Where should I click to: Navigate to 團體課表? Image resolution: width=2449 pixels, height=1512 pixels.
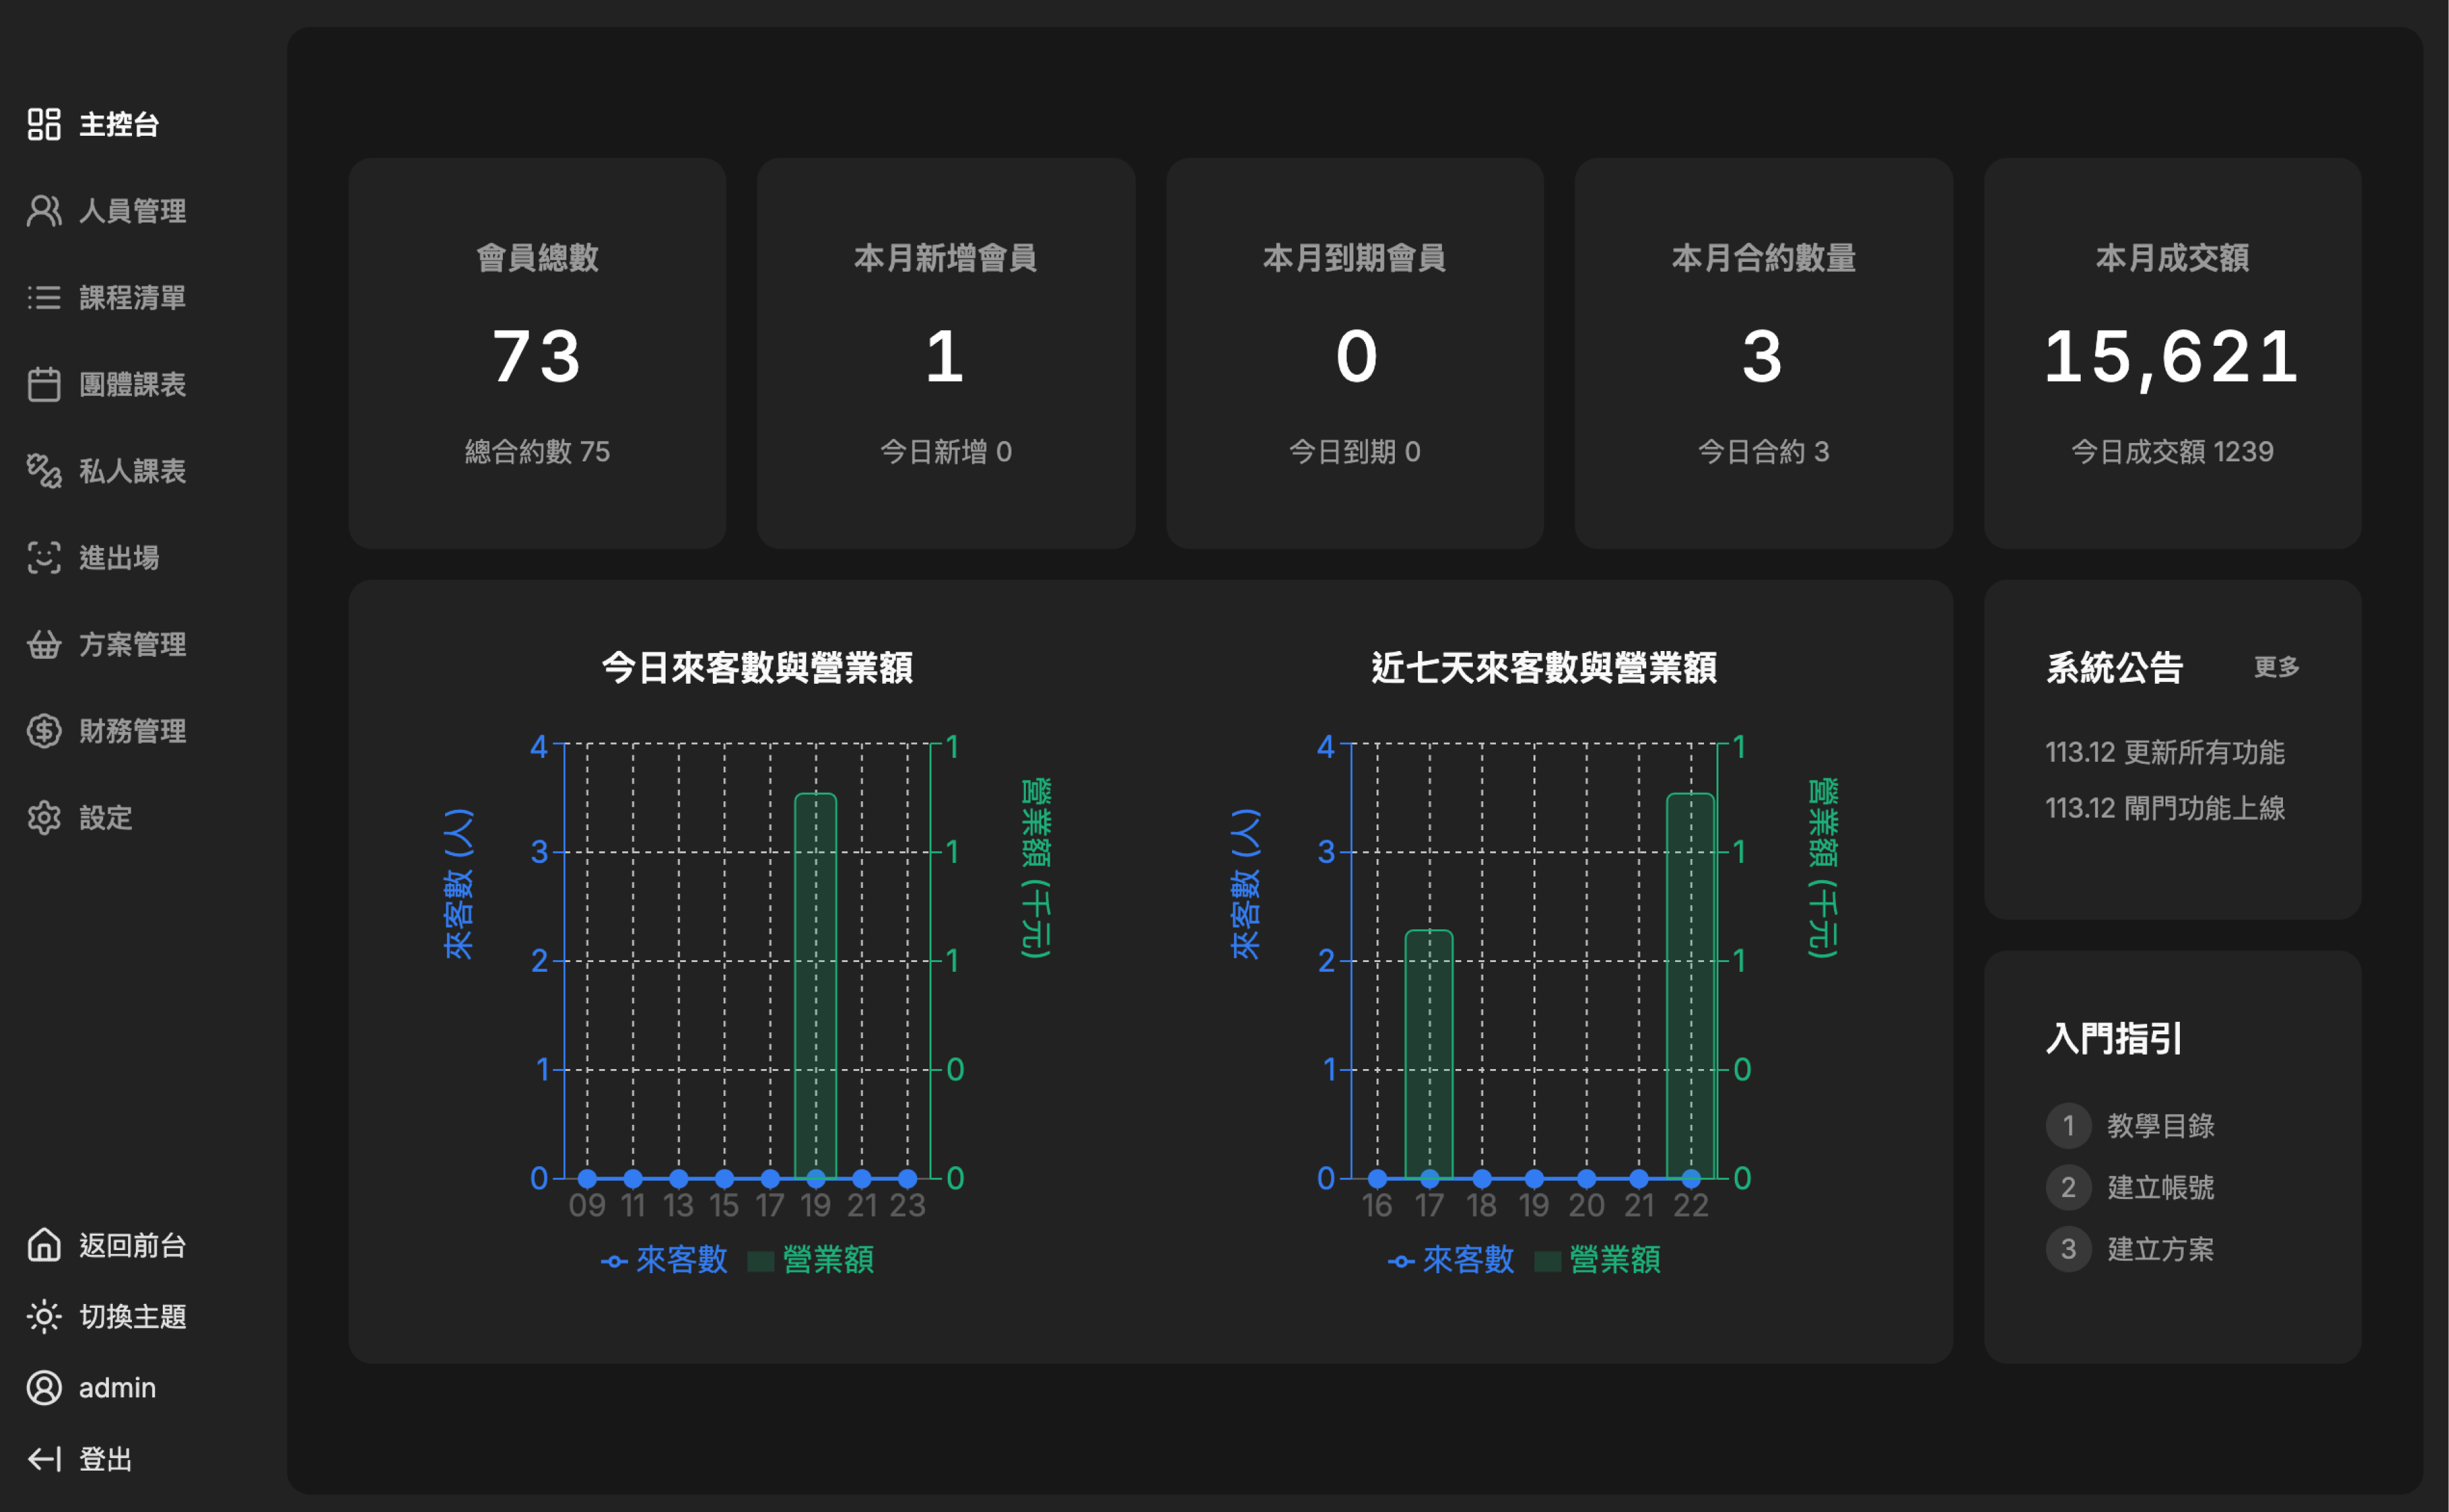click(132, 384)
